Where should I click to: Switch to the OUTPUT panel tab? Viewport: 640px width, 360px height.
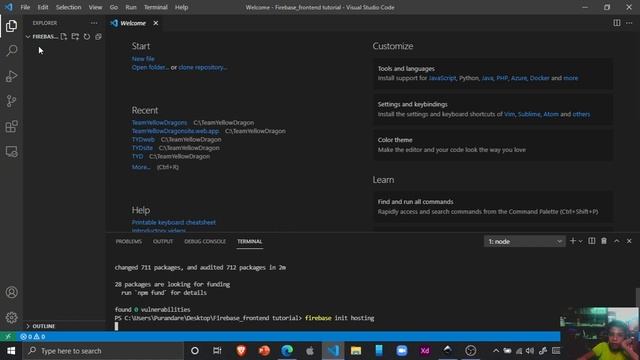[x=163, y=242]
